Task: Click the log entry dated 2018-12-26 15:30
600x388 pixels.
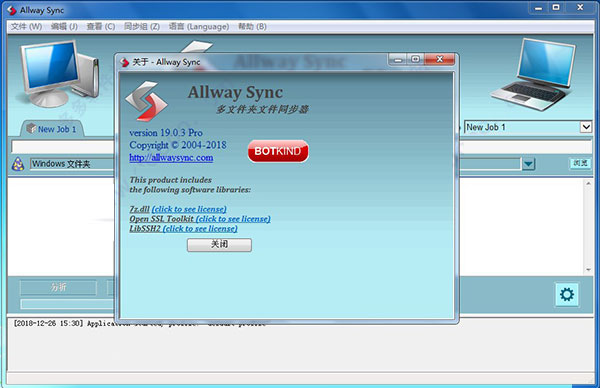Action: (140, 324)
